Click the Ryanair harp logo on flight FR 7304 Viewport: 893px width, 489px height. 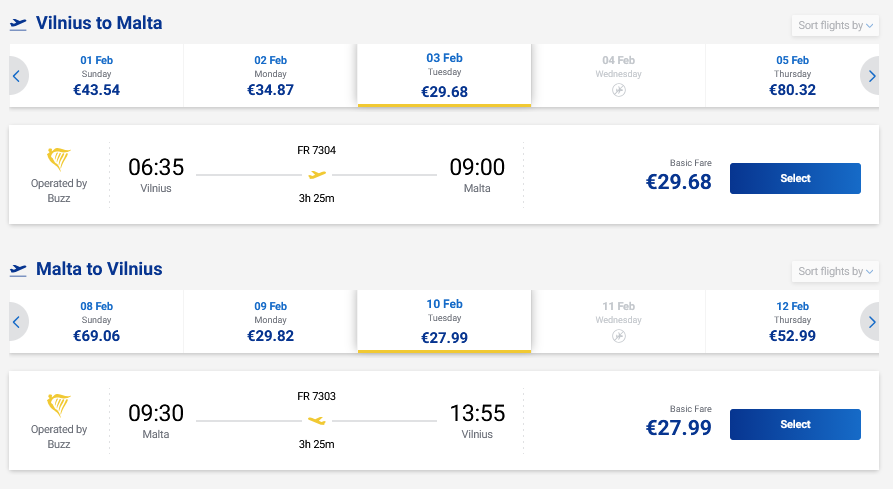pos(59,159)
